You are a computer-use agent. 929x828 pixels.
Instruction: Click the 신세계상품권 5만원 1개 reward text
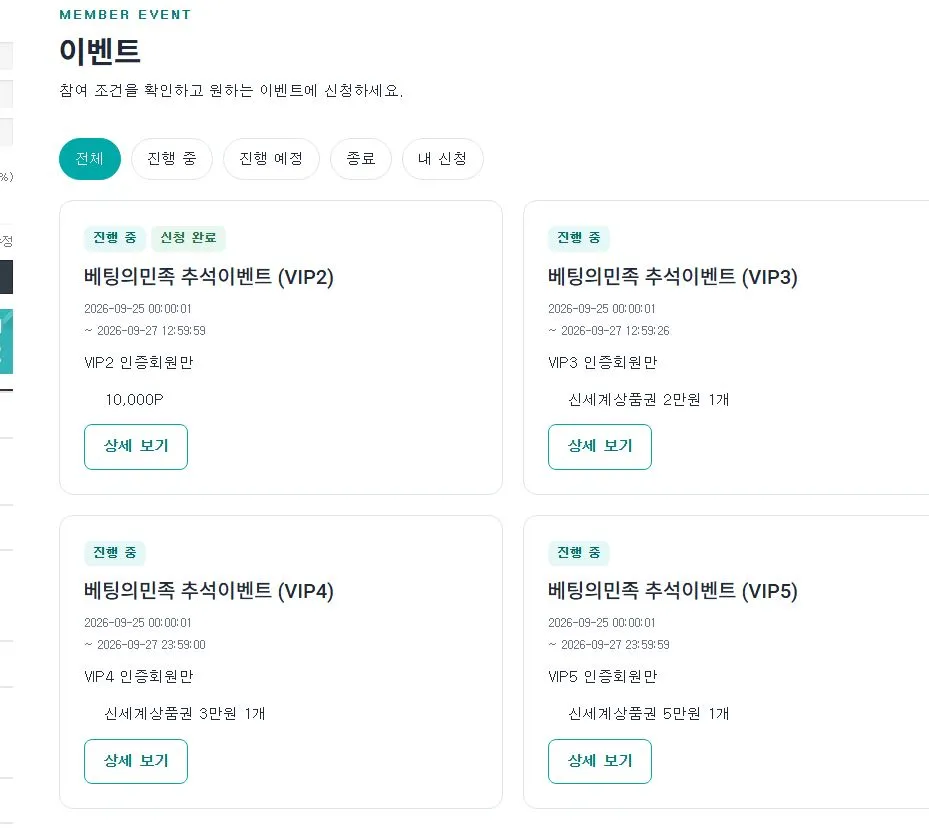pyautogui.click(x=648, y=714)
